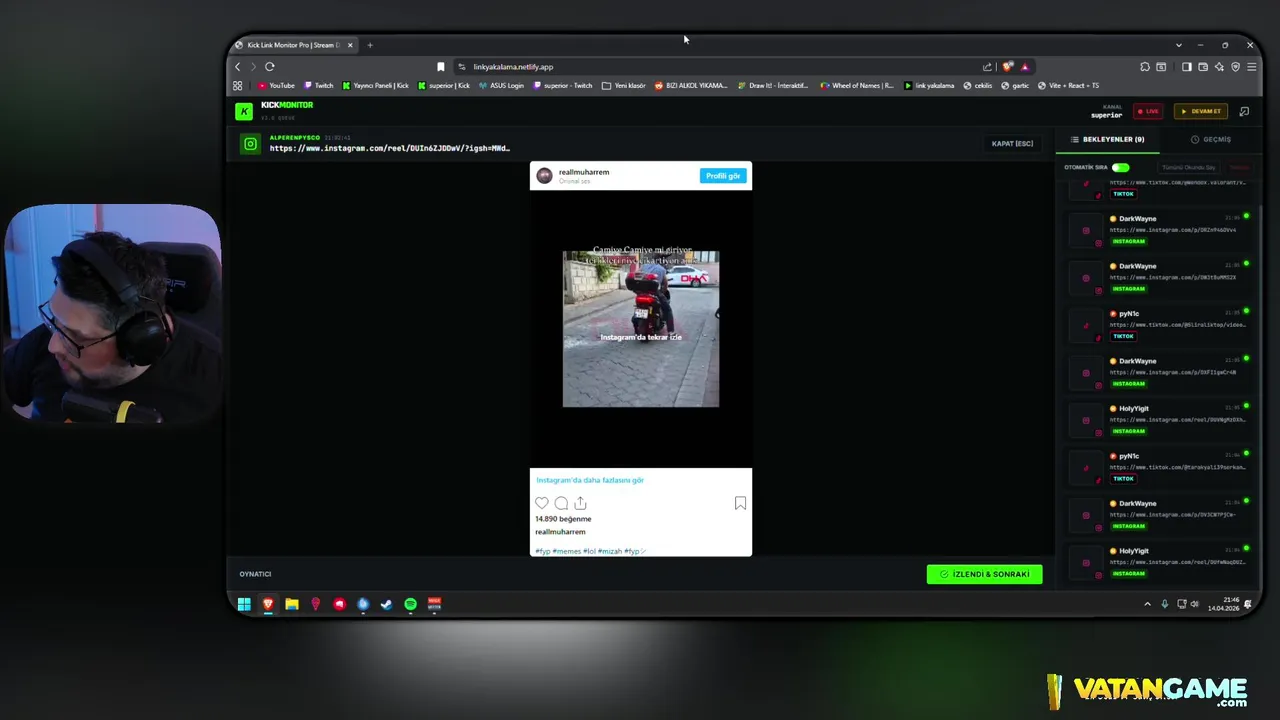Open "Instagram'da daha fazlasını gör" link

click(x=590, y=480)
